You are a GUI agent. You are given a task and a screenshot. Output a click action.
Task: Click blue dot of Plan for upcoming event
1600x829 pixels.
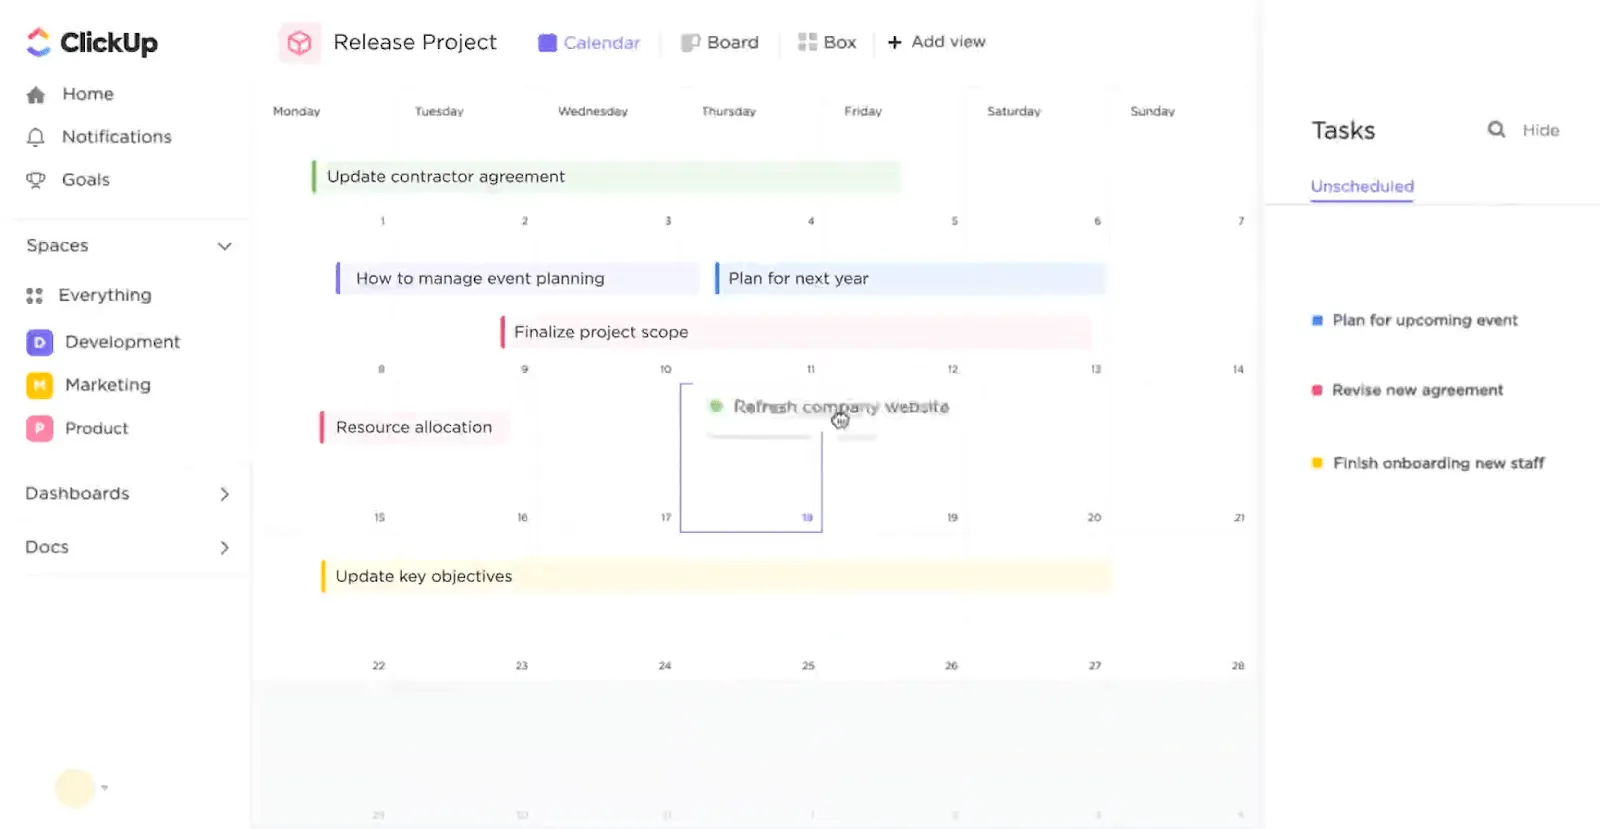(x=1317, y=321)
